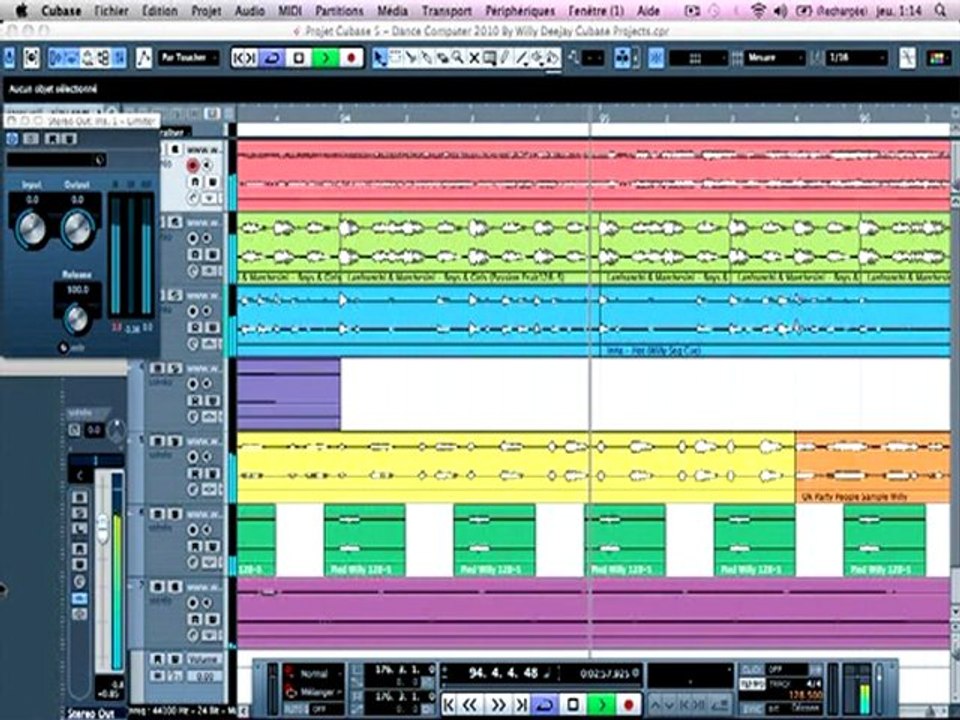Open the 'Mesure' grid type dropdown
This screenshot has width=960, height=720.
coord(775,58)
